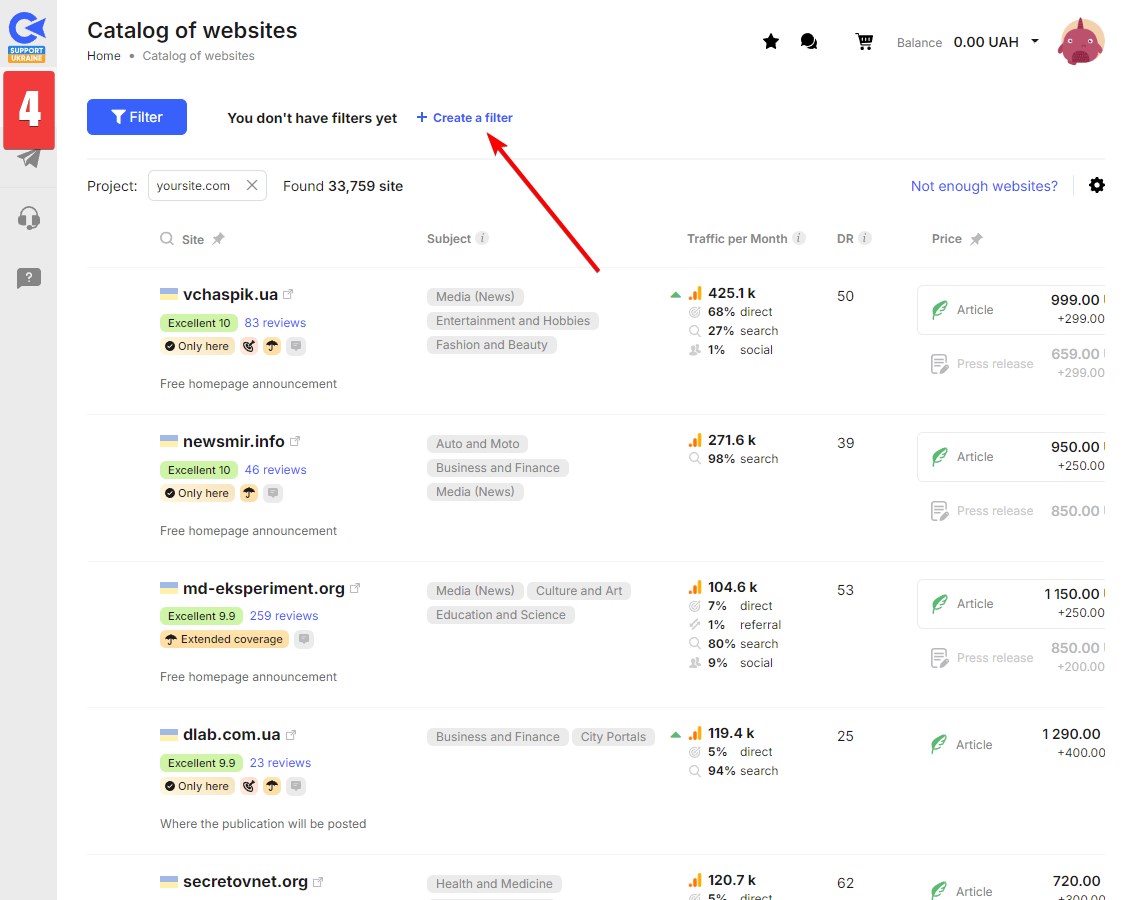Open the chat messages icon
This screenshot has height=900, width=1131.
click(809, 42)
